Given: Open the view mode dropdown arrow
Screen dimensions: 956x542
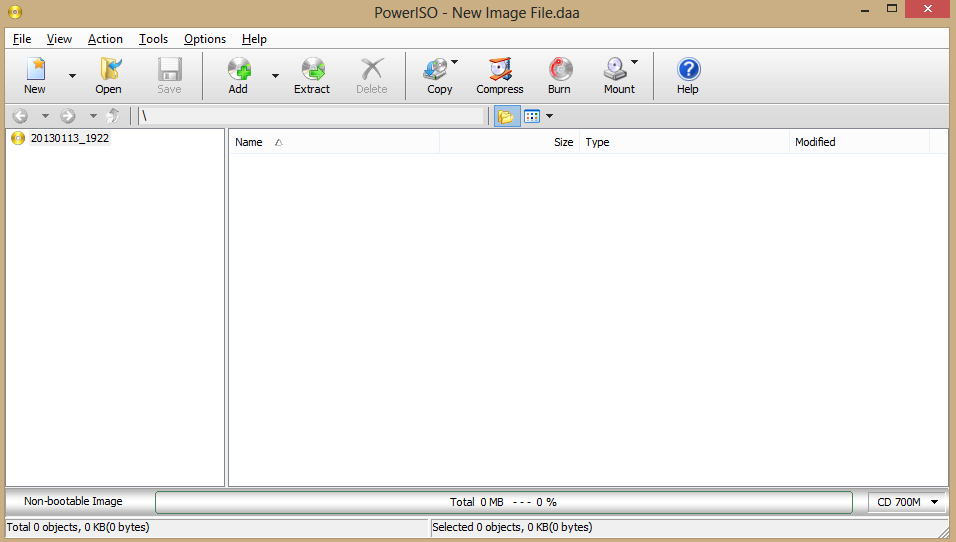Looking at the screenshot, I should (x=549, y=116).
